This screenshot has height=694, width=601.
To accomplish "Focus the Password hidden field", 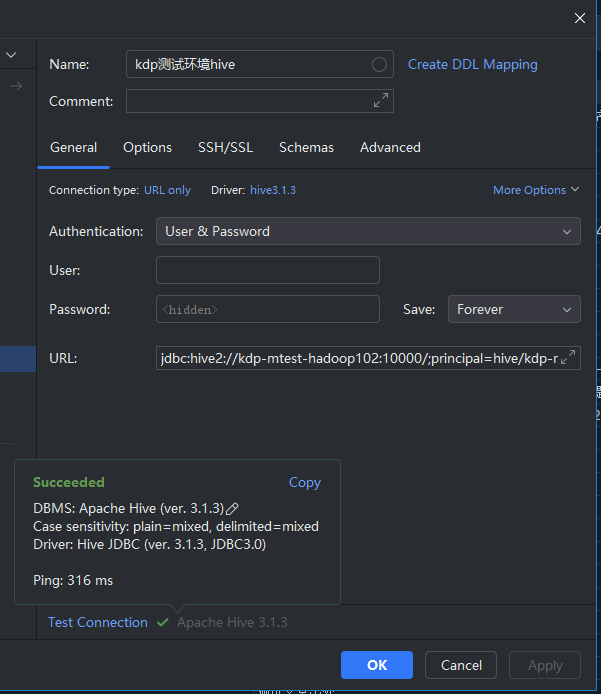I will pyautogui.click(x=268, y=309).
